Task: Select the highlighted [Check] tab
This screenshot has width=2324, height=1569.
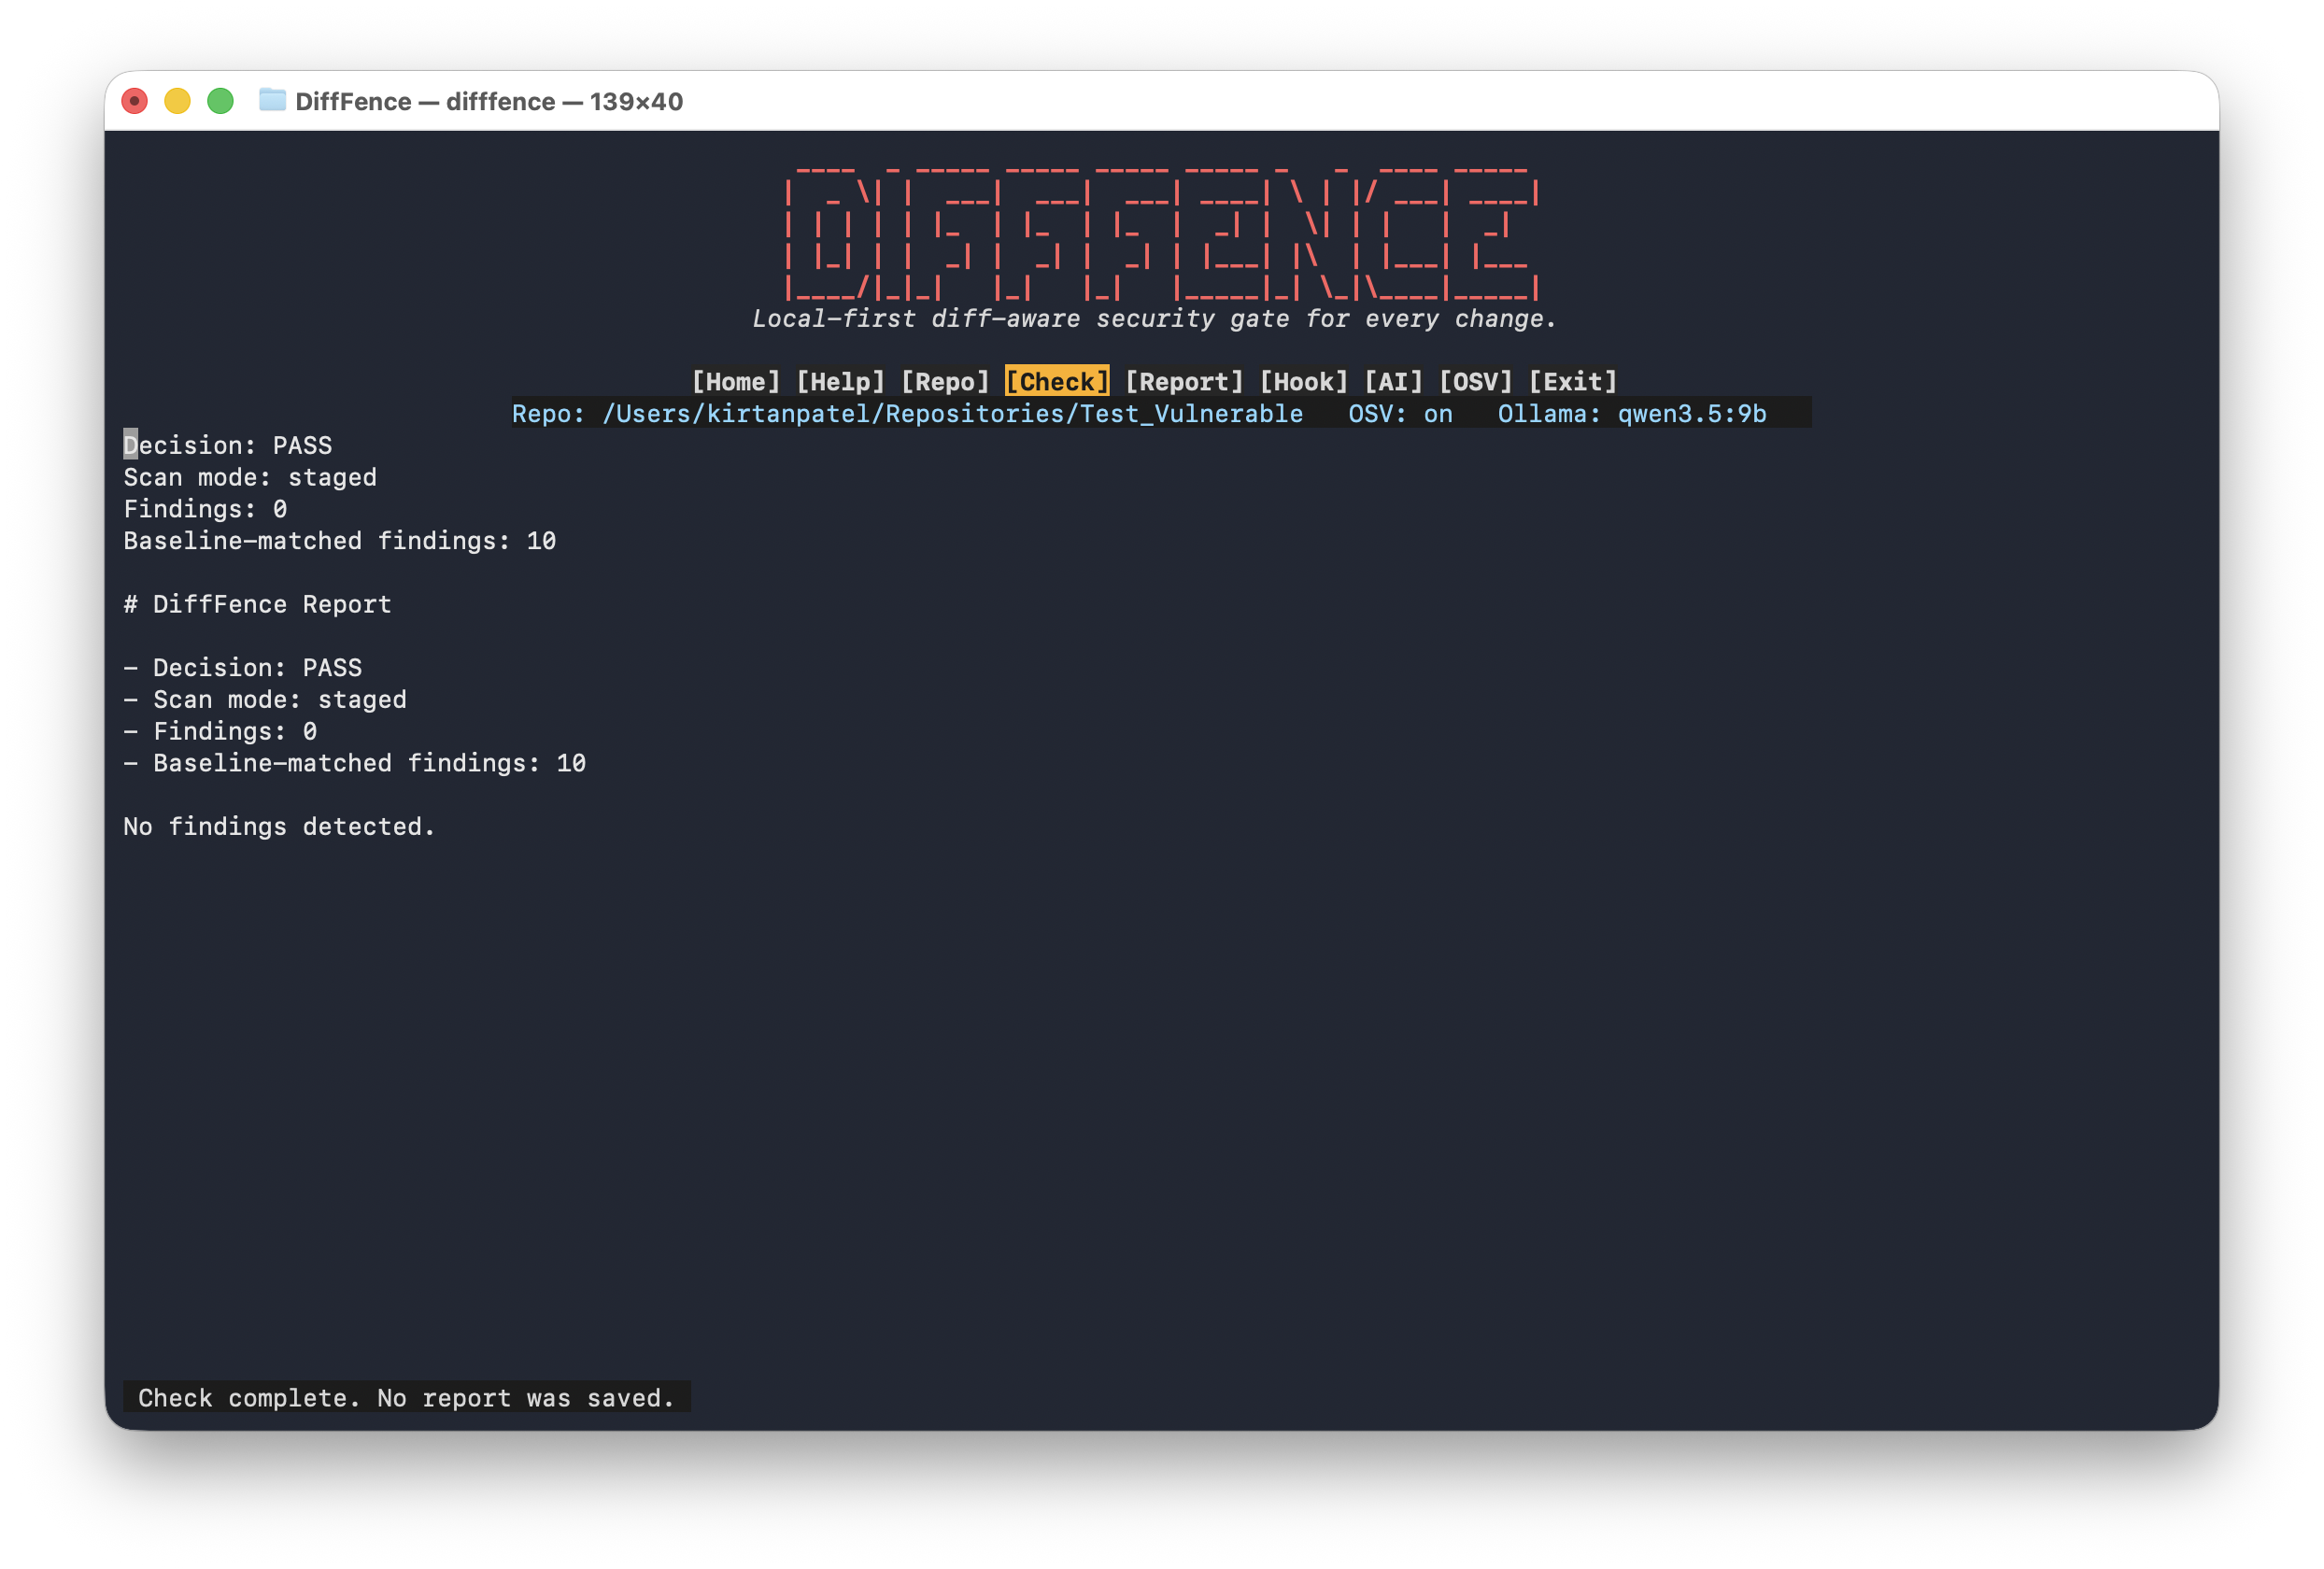Action: 1057,382
